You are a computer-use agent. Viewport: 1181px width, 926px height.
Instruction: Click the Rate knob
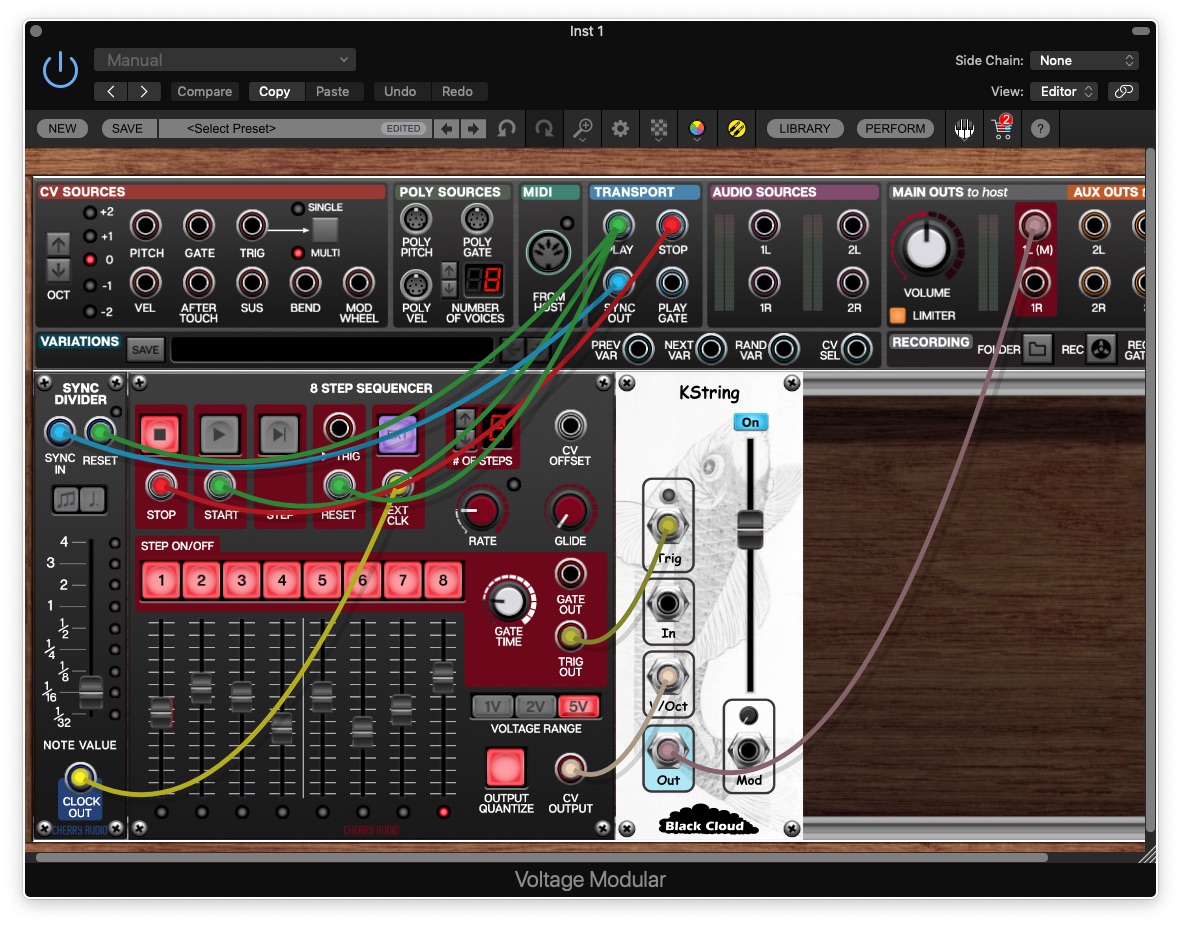click(481, 510)
